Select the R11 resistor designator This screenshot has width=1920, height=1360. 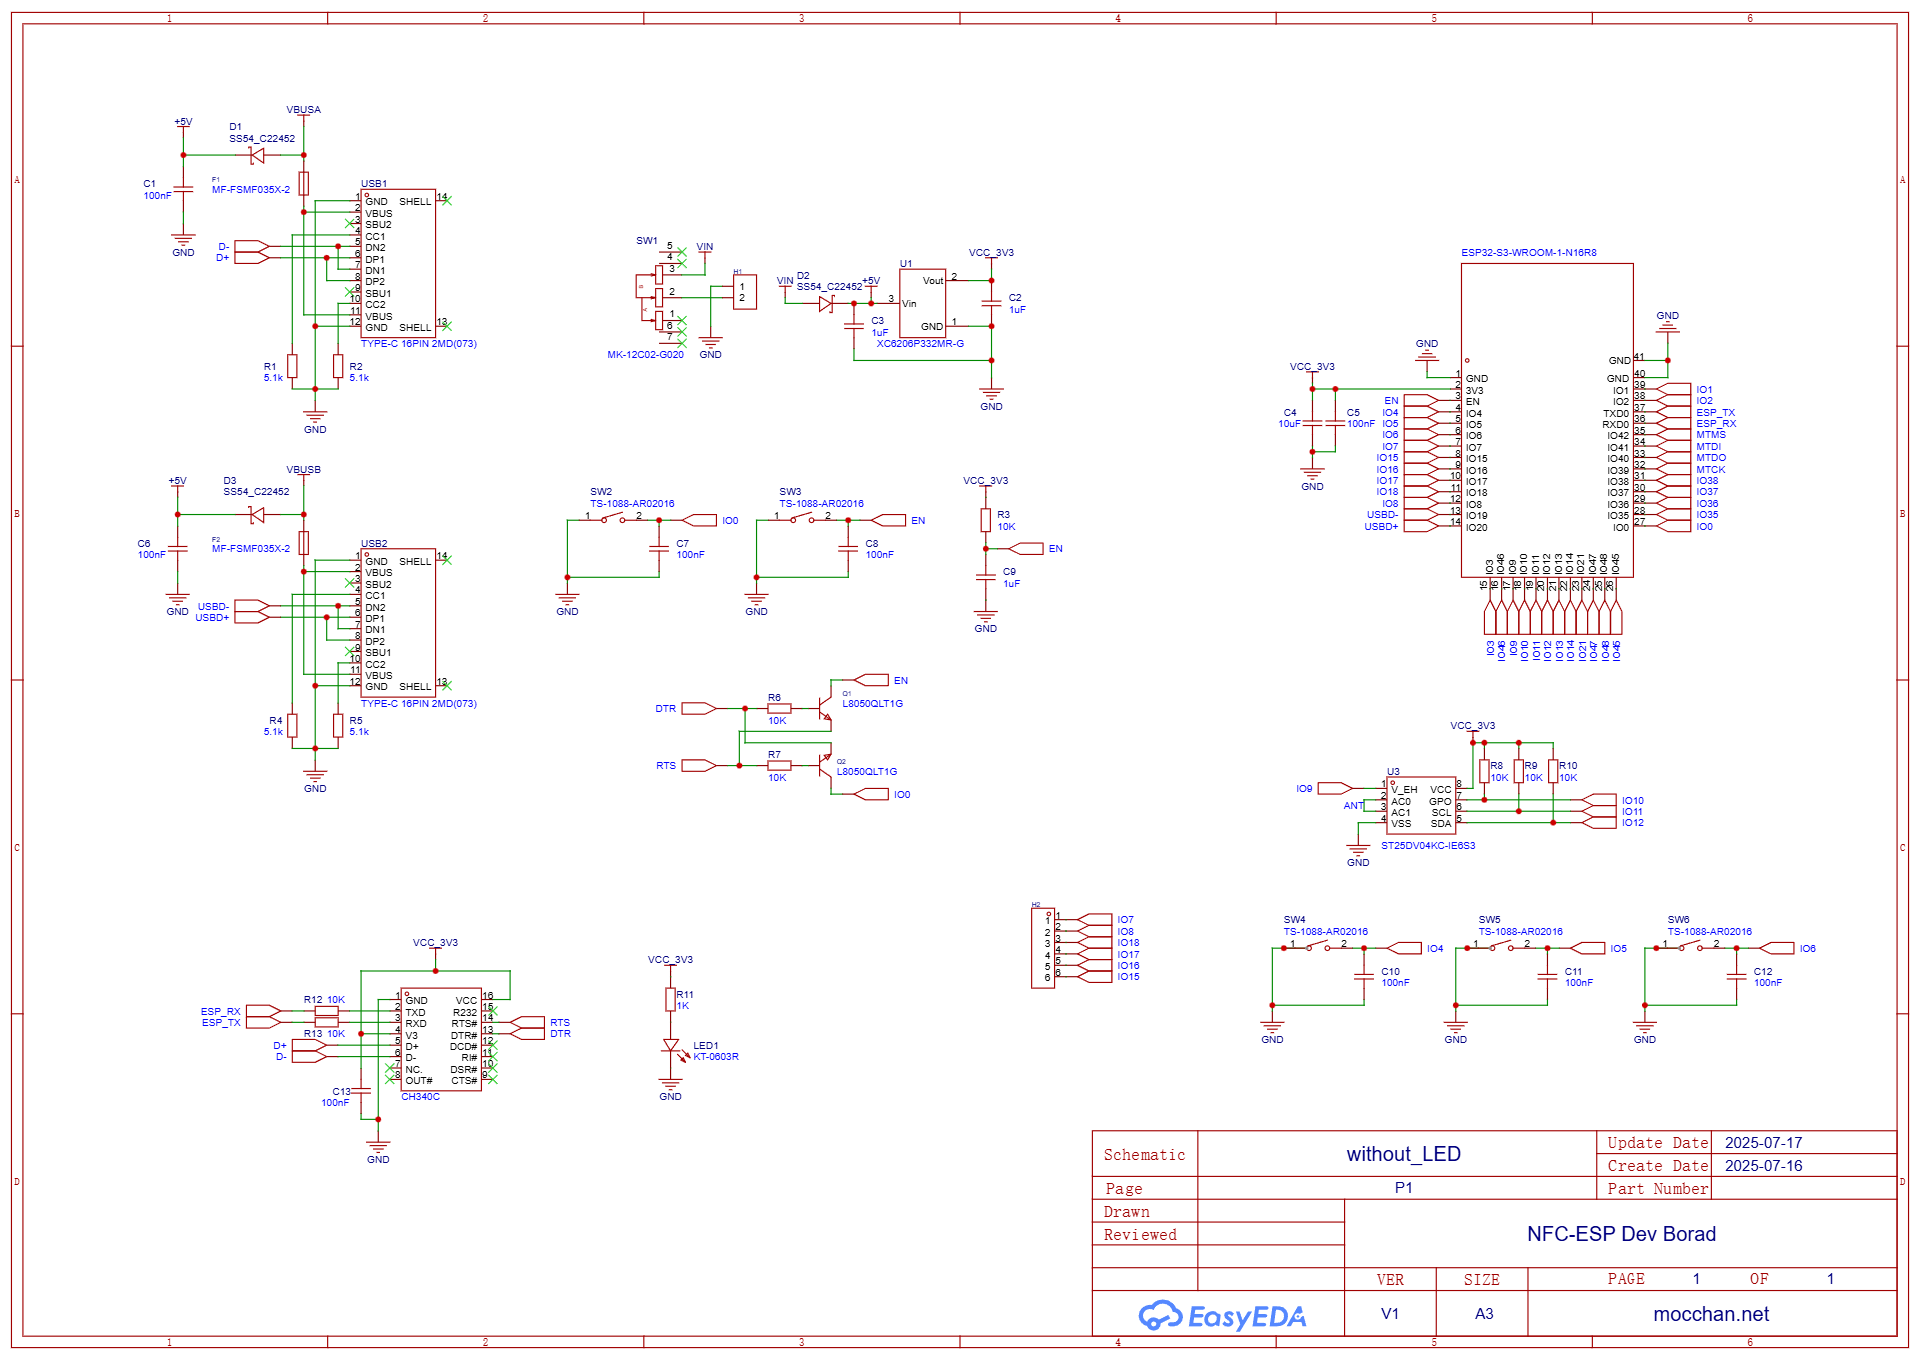click(685, 995)
